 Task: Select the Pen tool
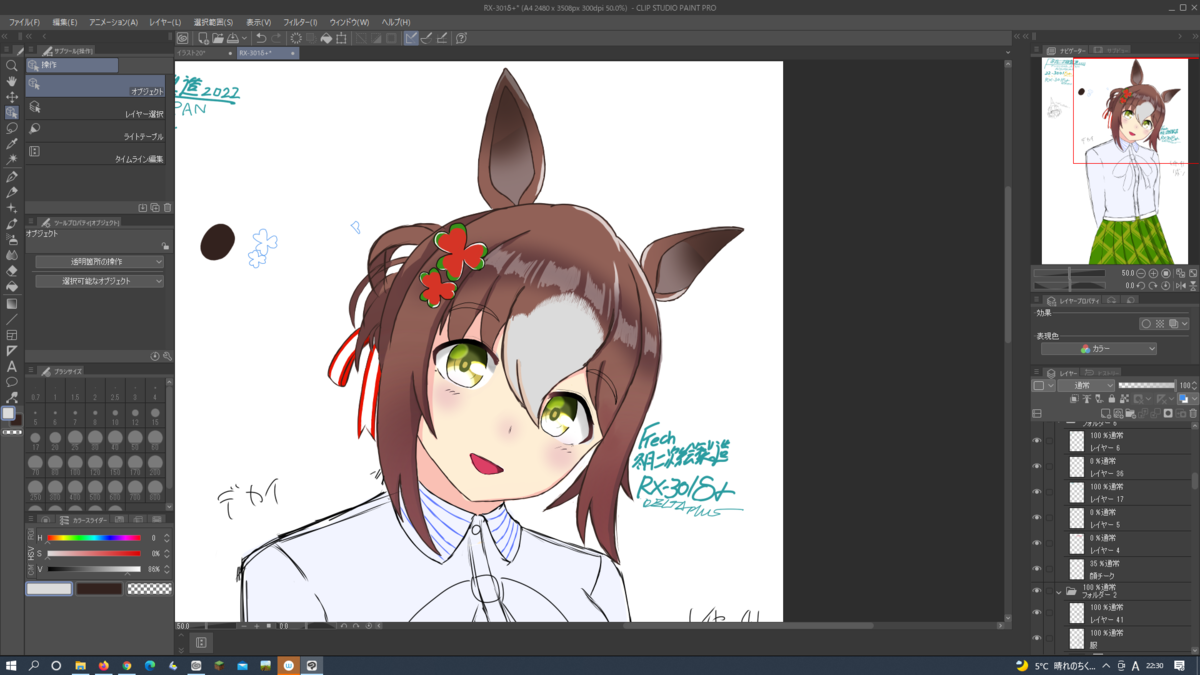coord(12,177)
